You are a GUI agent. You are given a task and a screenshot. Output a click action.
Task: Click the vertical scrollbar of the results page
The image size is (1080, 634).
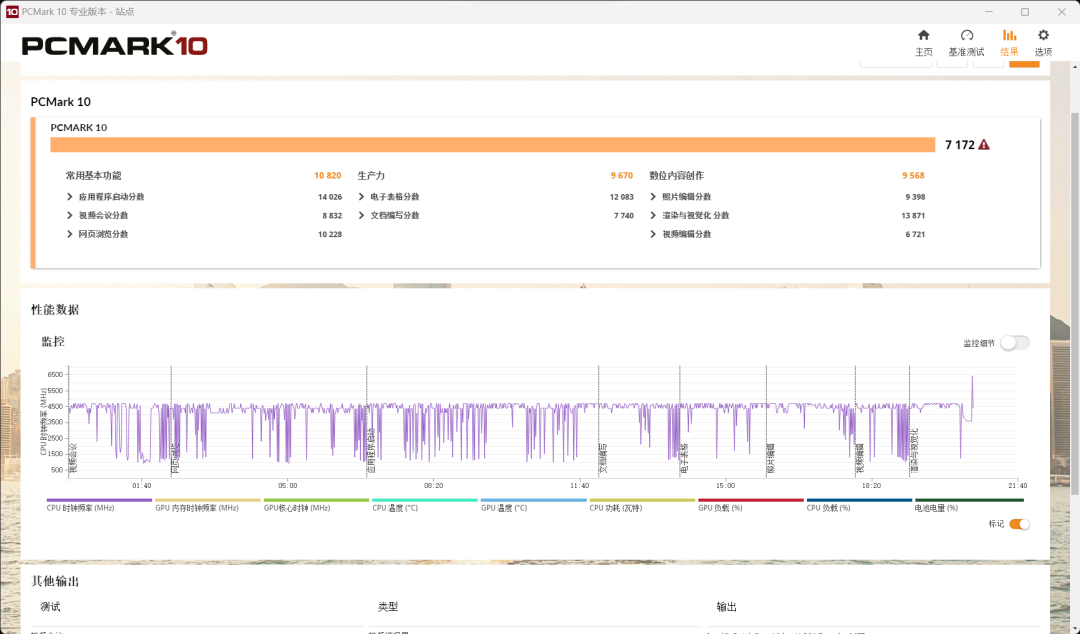click(x=1075, y=303)
